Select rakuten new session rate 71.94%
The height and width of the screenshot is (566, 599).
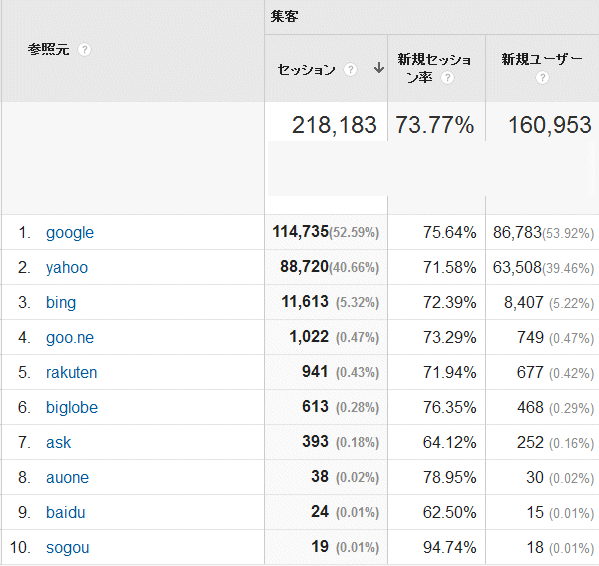(x=450, y=373)
